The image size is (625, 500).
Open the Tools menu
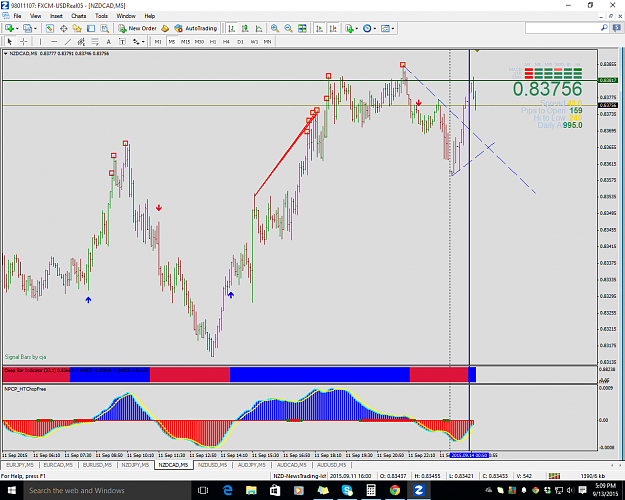point(101,16)
